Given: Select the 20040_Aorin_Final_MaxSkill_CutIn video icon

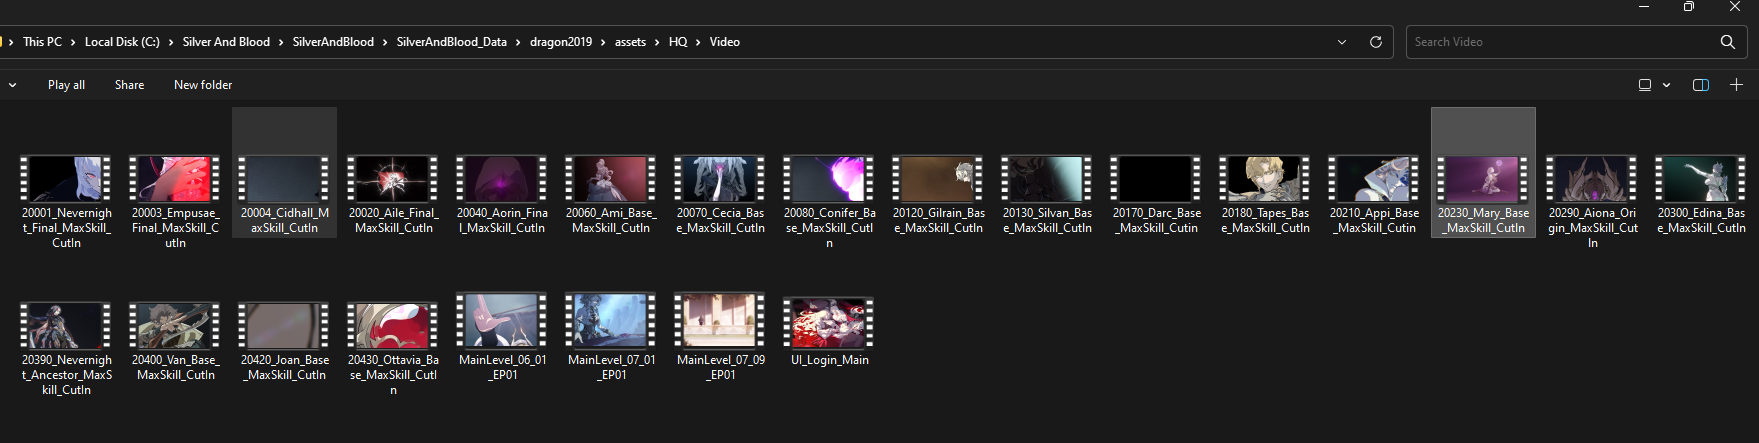Looking at the screenshot, I should point(502,179).
